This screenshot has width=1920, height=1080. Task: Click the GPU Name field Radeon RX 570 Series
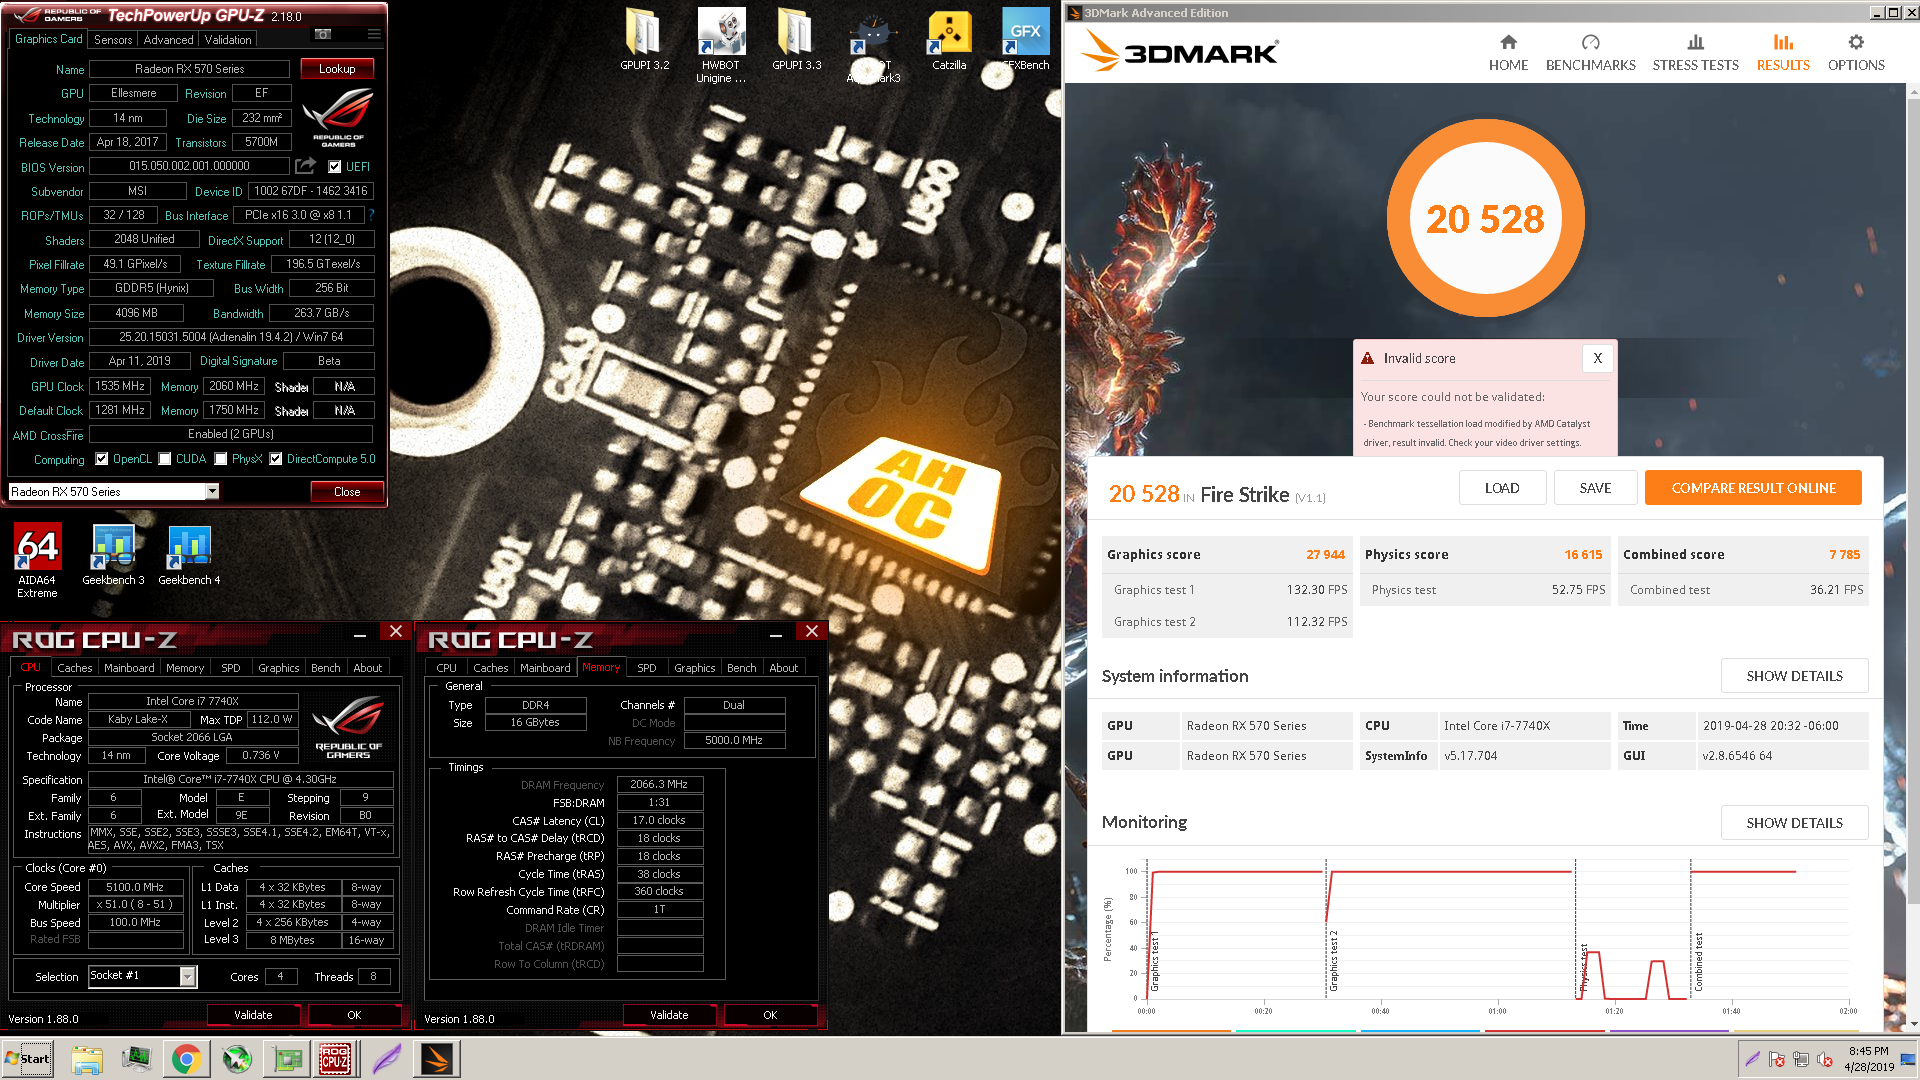coord(189,69)
